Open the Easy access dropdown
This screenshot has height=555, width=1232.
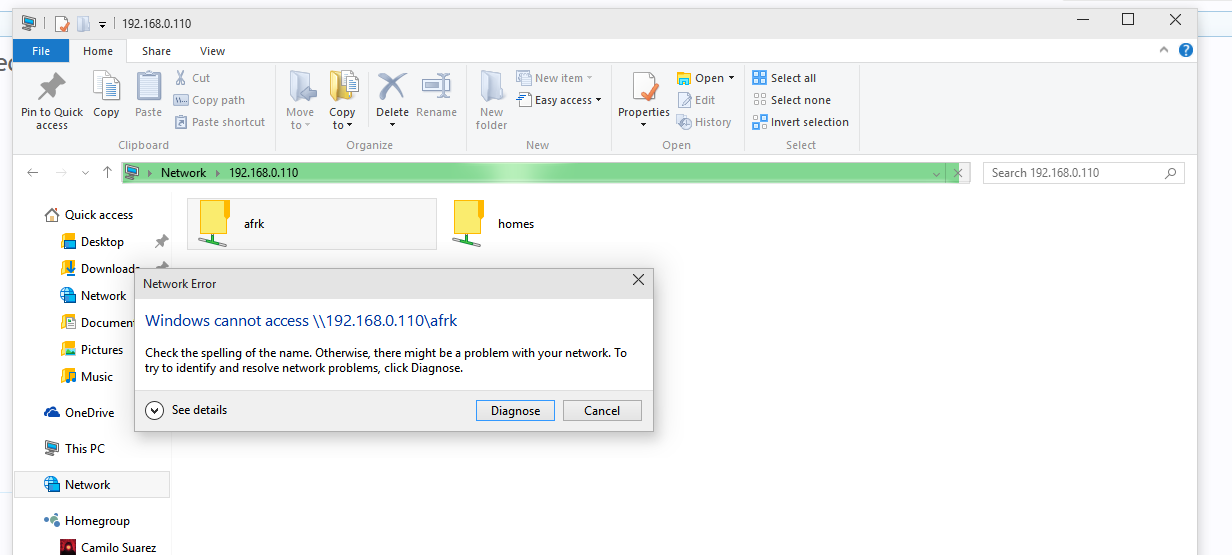tap(559, 100)
